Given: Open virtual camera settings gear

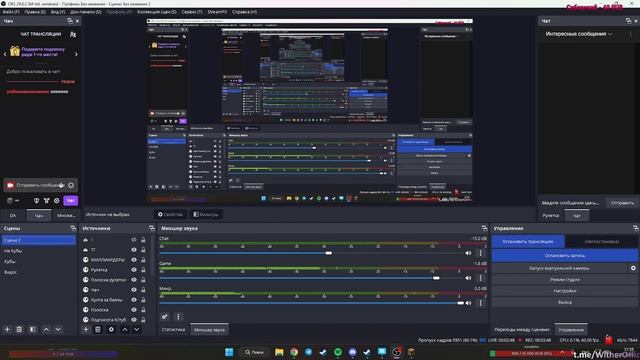Looking at the screenshot, I should pos(633,268).
